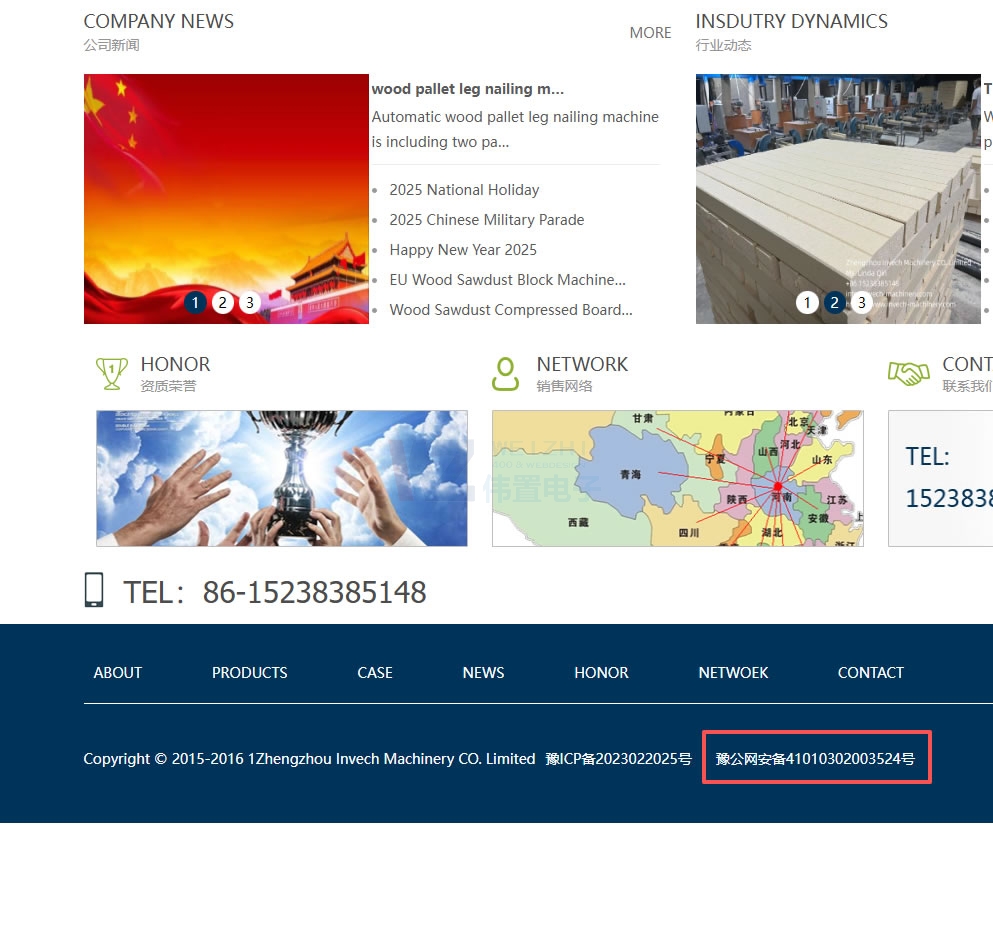Select slide 1 in Industry Dynamics carousel
This screenshot has height=946, width=993.
[x=807, y=303]
